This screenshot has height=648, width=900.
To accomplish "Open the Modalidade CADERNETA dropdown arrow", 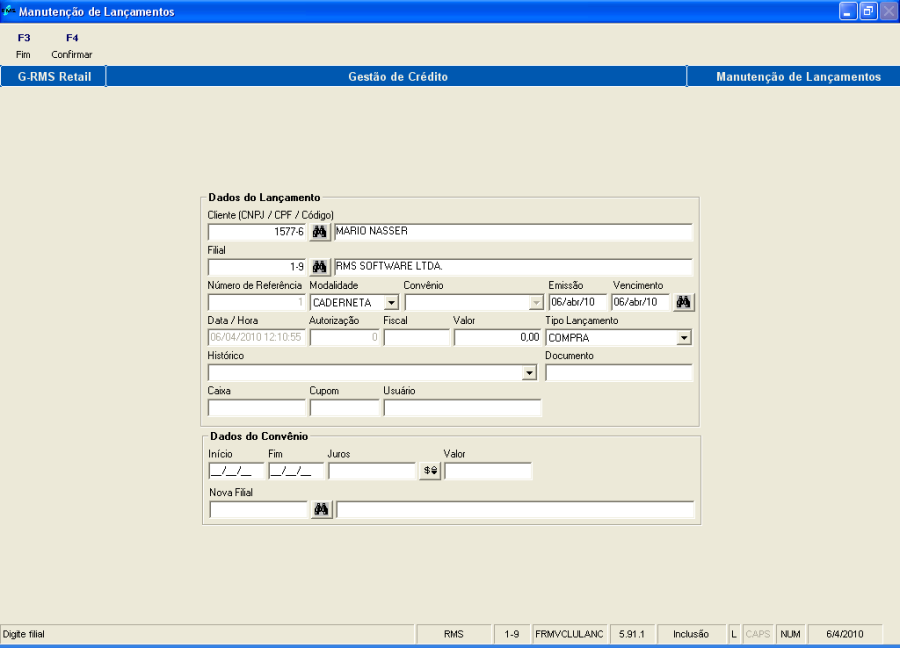I will (391, 302).
